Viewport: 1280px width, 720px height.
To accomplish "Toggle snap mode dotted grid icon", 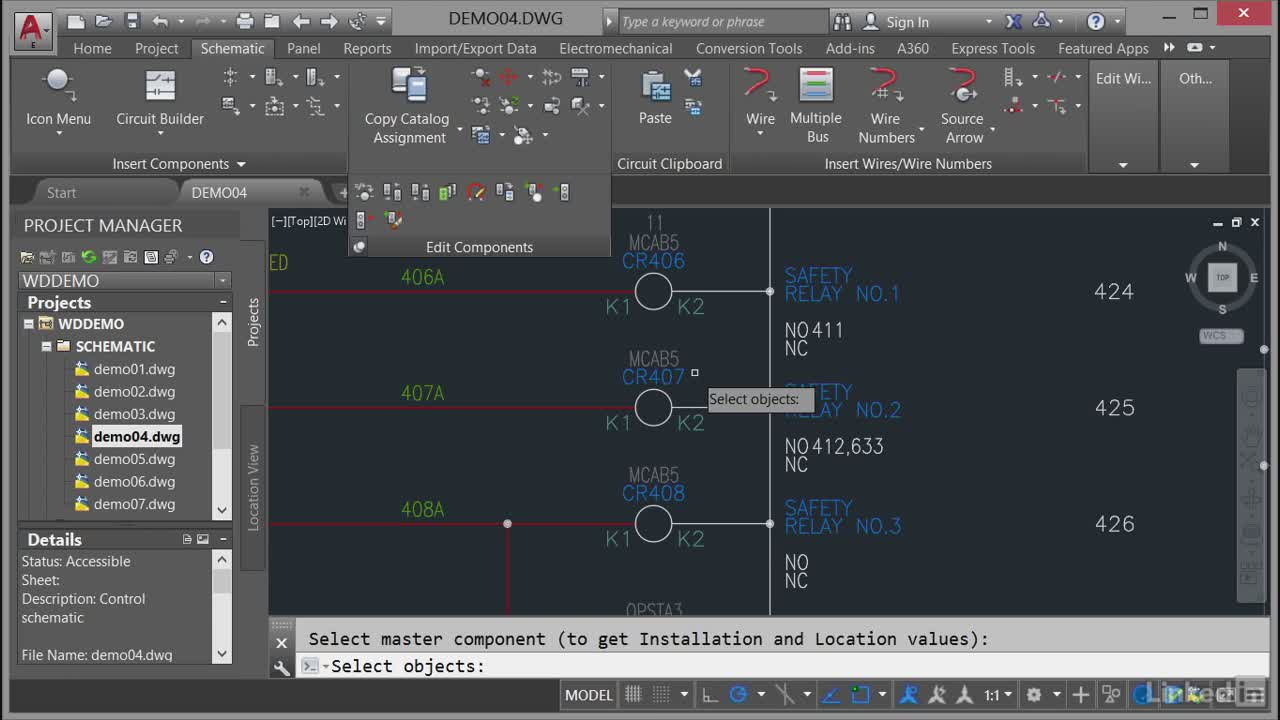I will 661,694.
